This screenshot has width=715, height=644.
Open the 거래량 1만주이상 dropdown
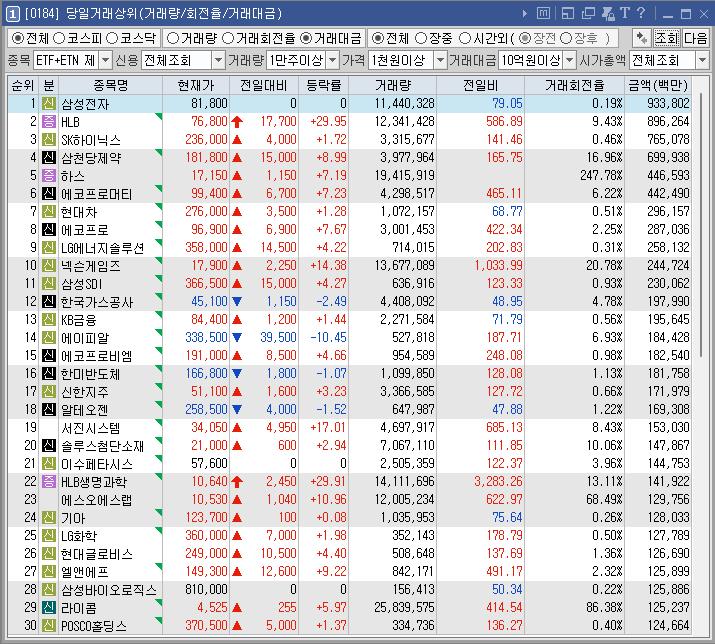point(333,60)
